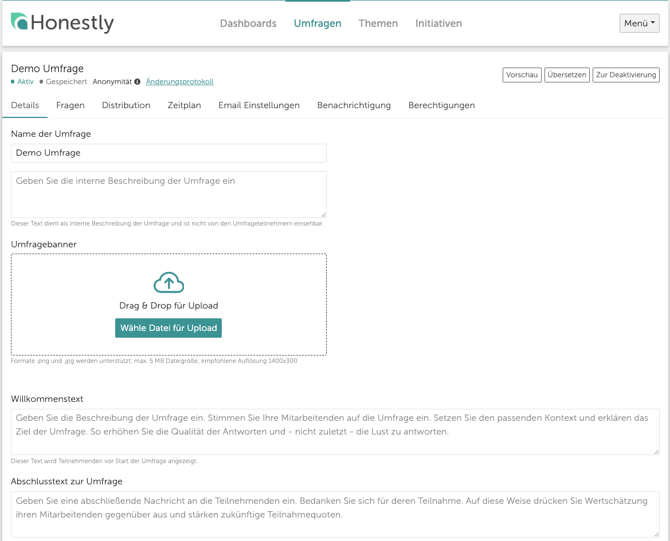Open Initiativen in top navigation

point(438,23)
